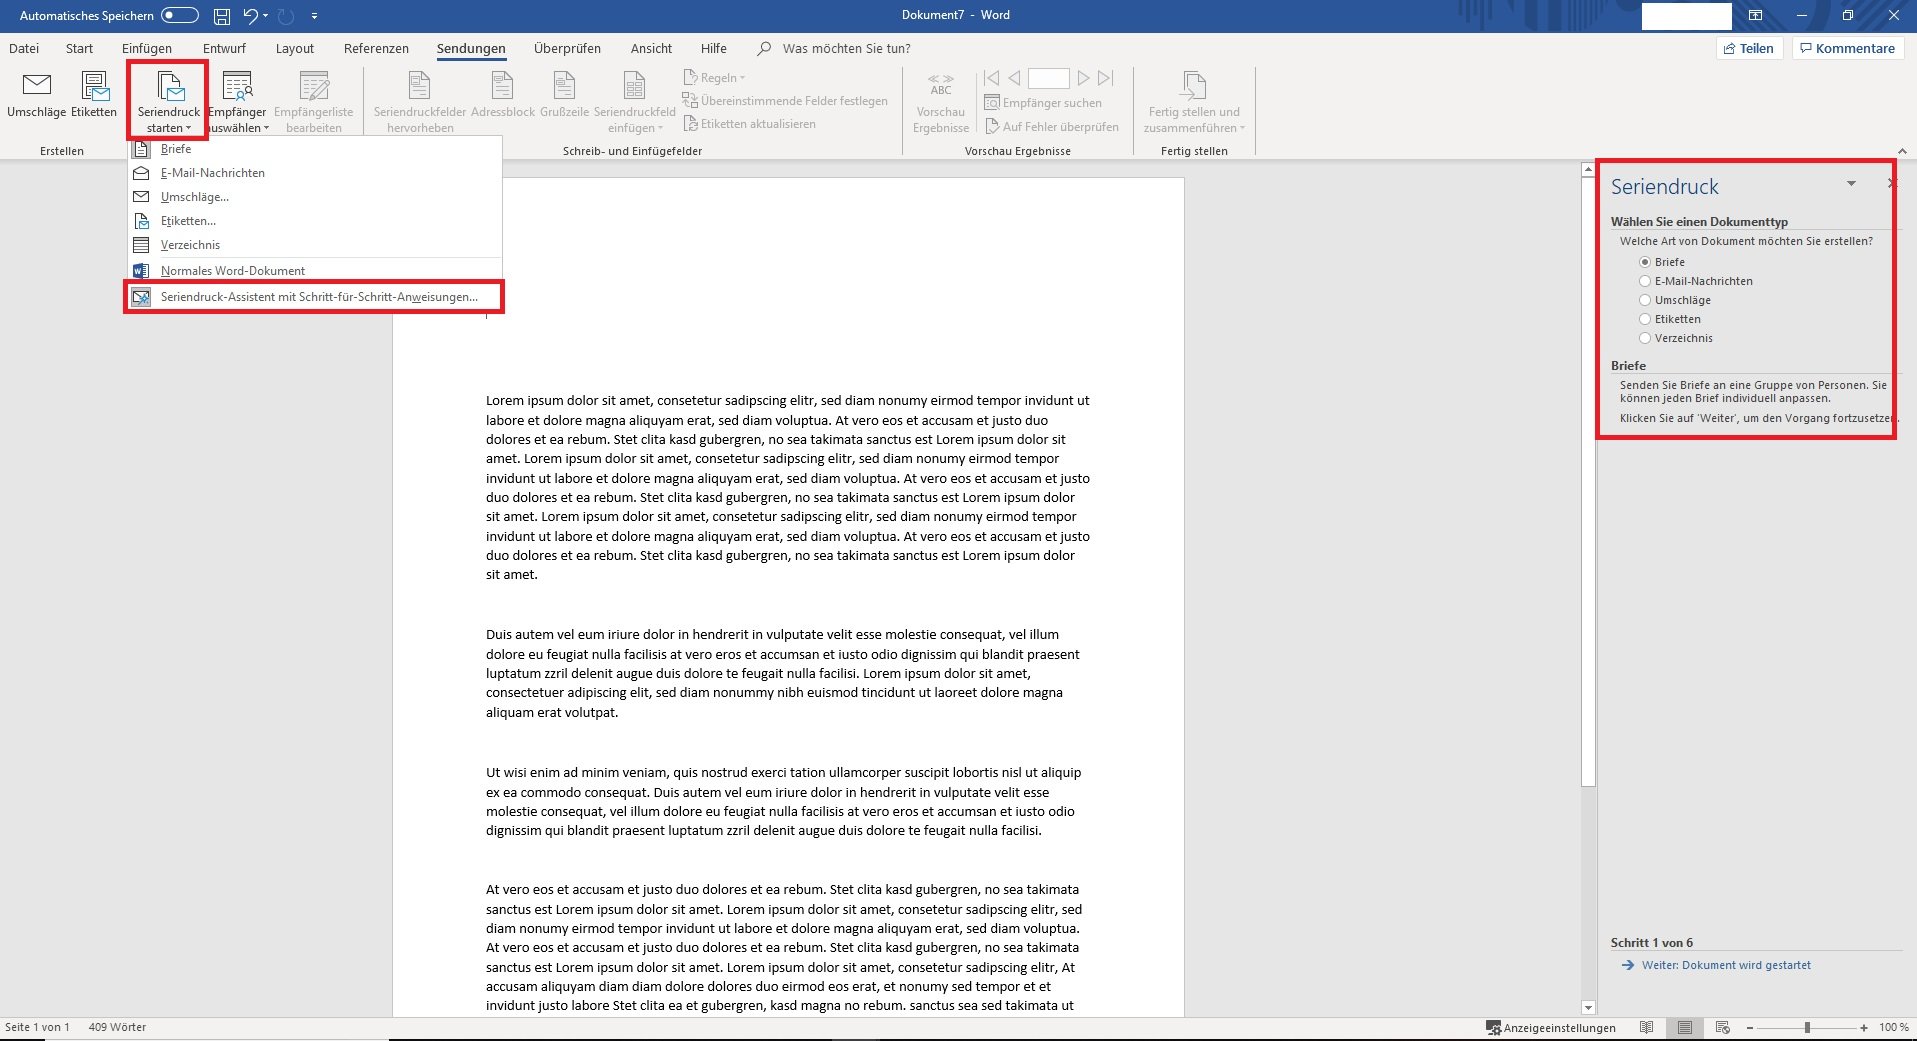
Task: Click the zoom in plus button
Action: (1864, 1027)
